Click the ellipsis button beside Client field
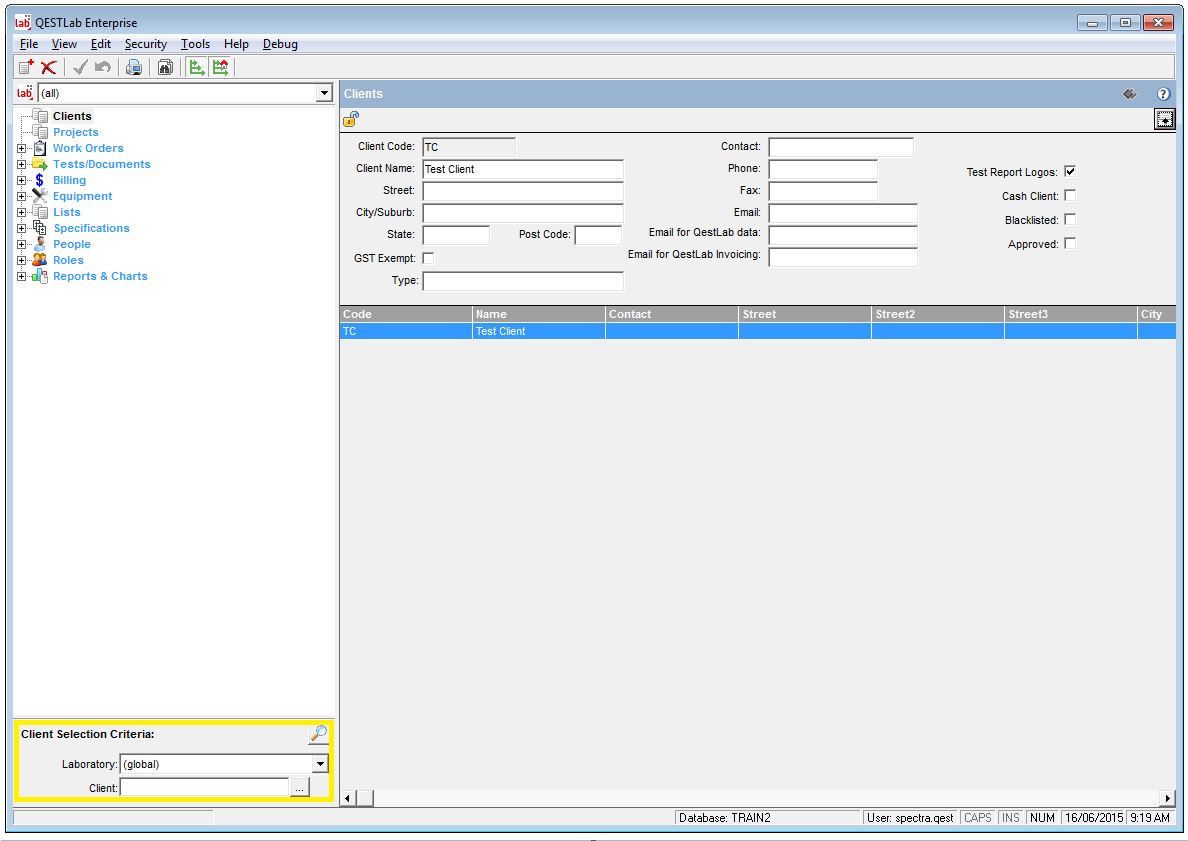The height and width of the screenshot is (841, 1188). 299,788
